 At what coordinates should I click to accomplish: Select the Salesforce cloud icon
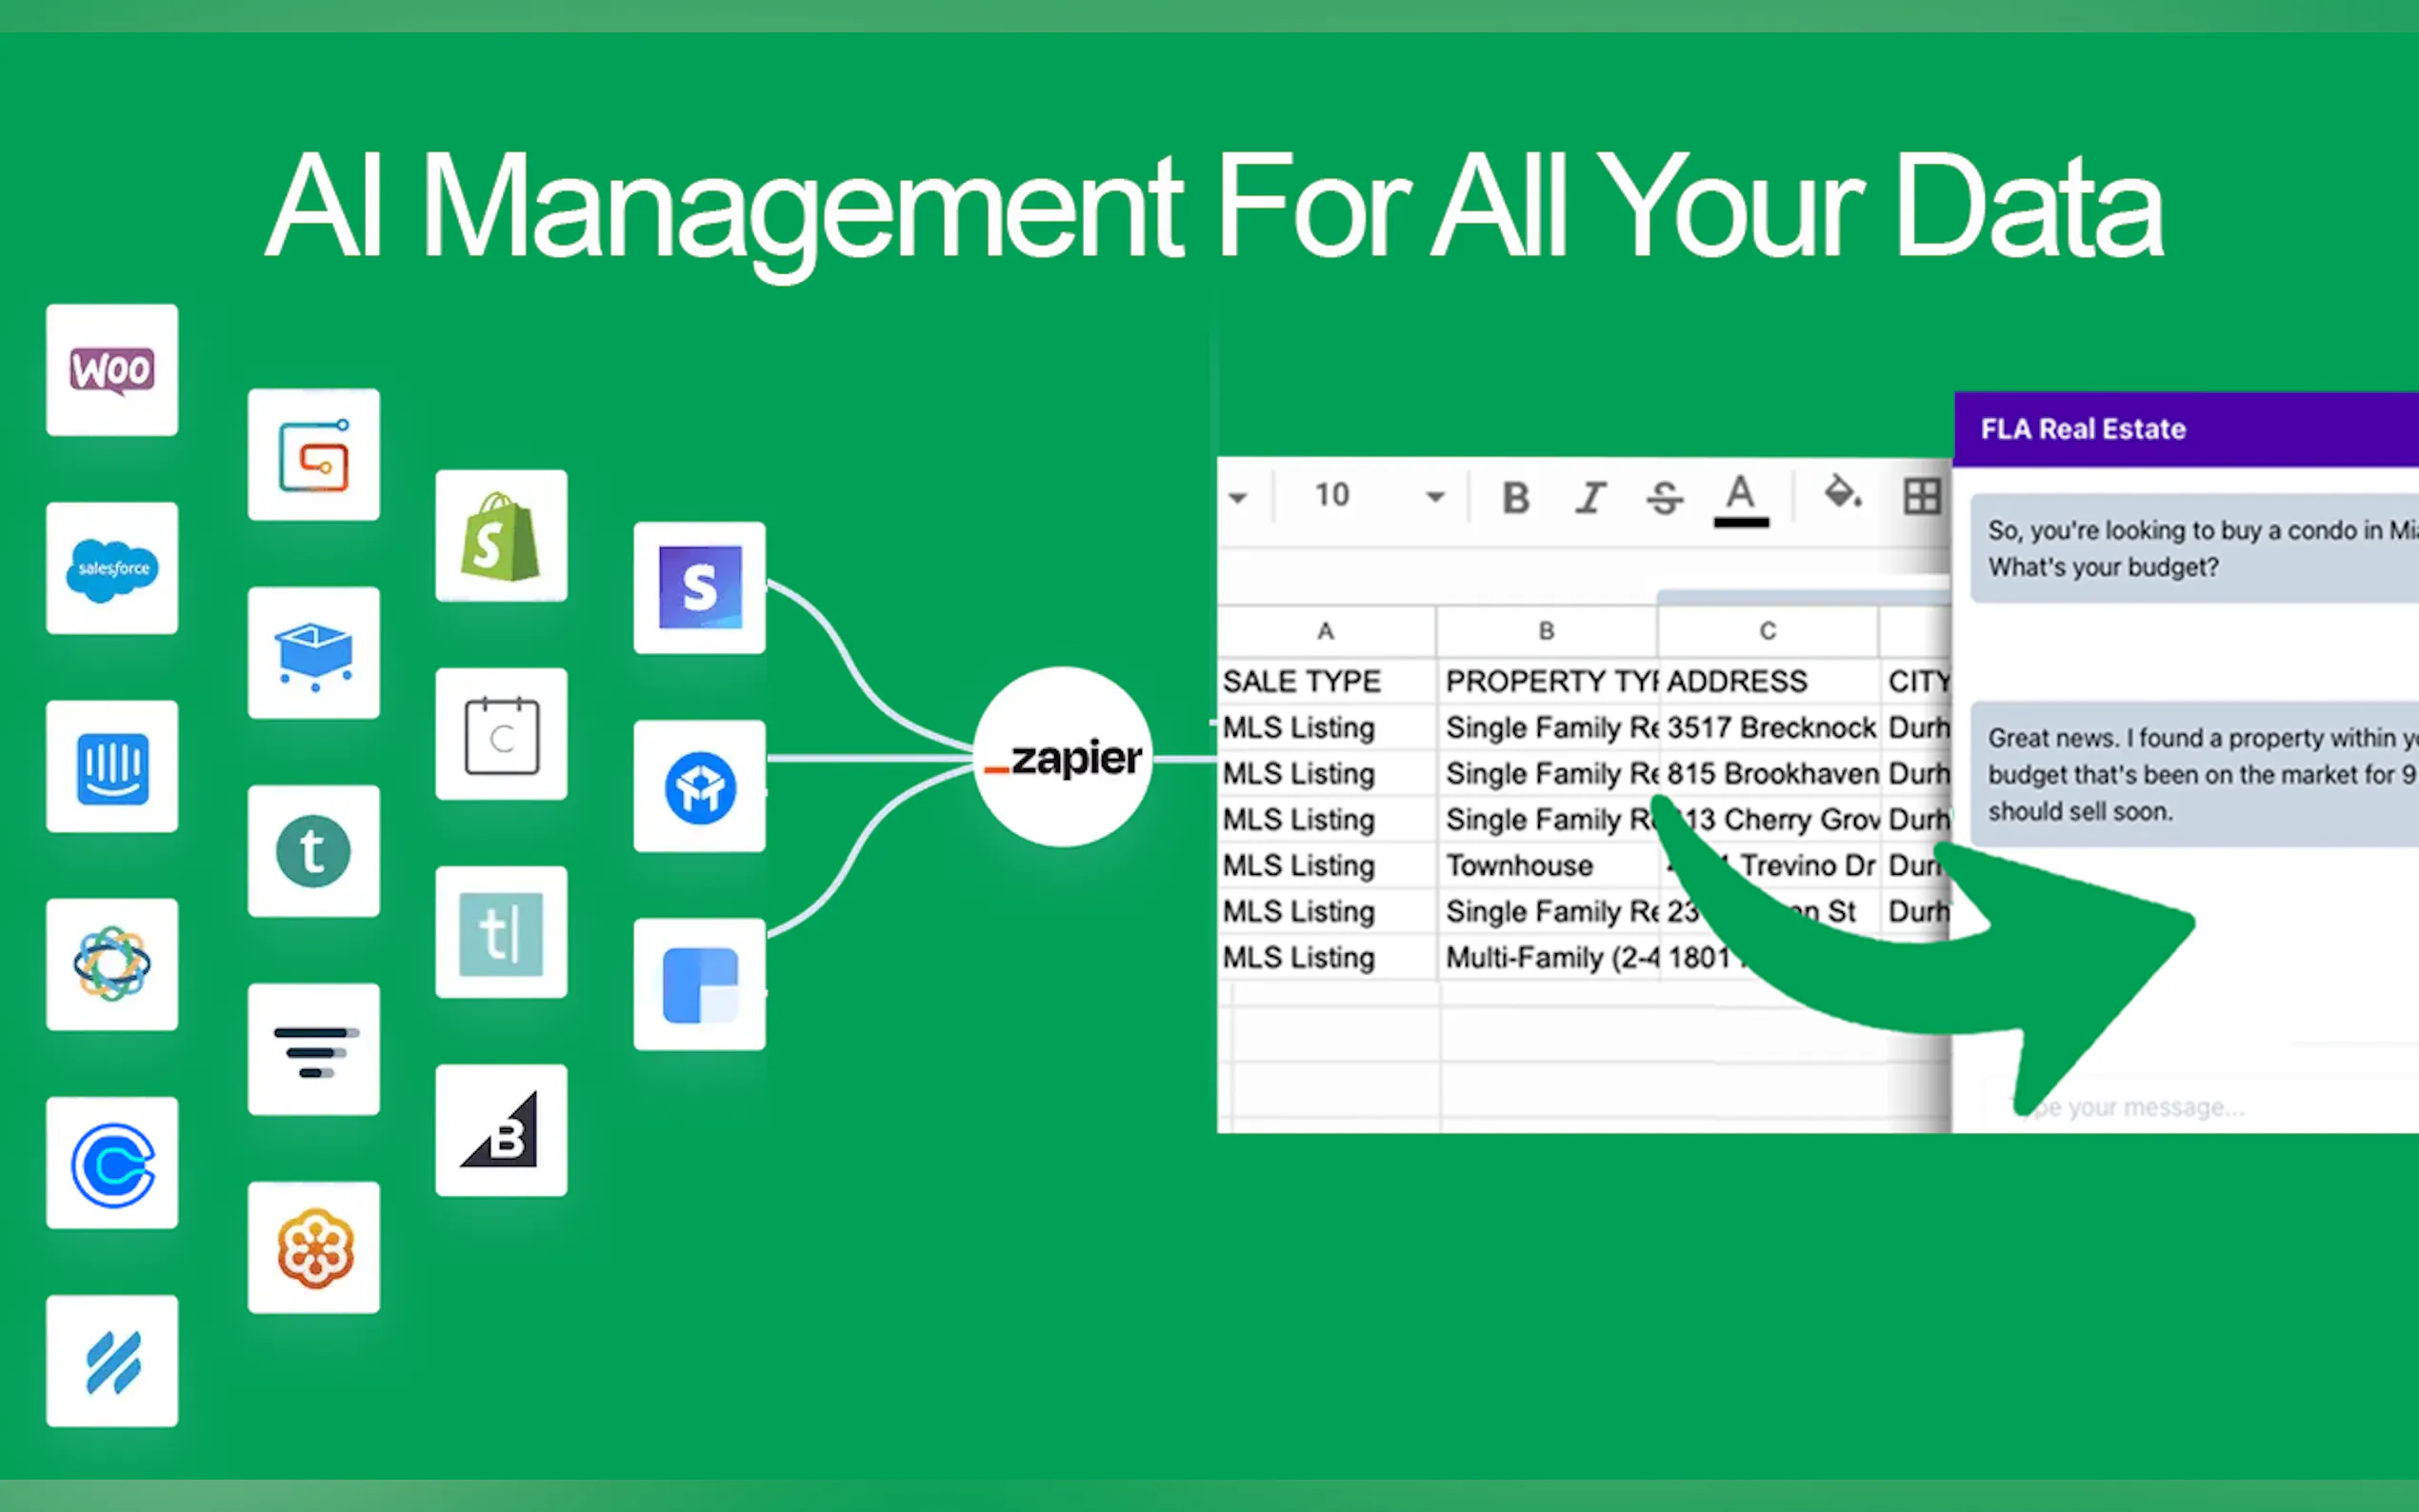point(112,568)
